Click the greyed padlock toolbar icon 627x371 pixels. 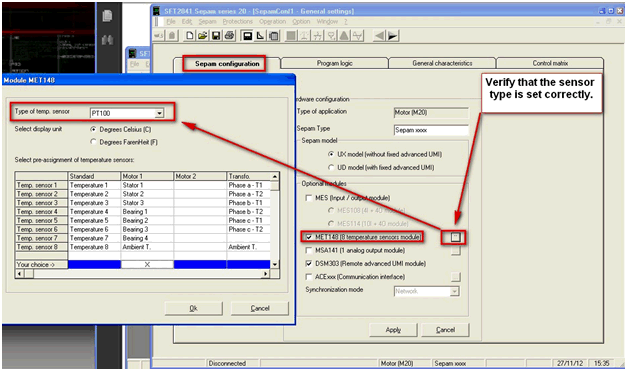(x=172, y=36)
